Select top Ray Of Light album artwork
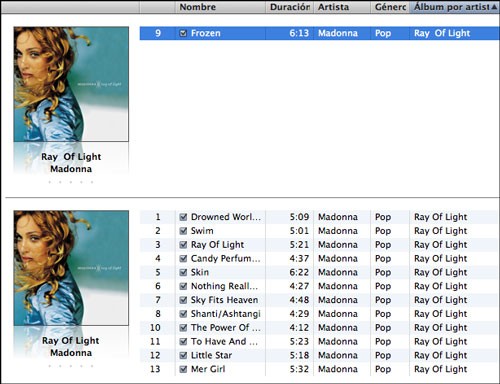 coord(71,84)
